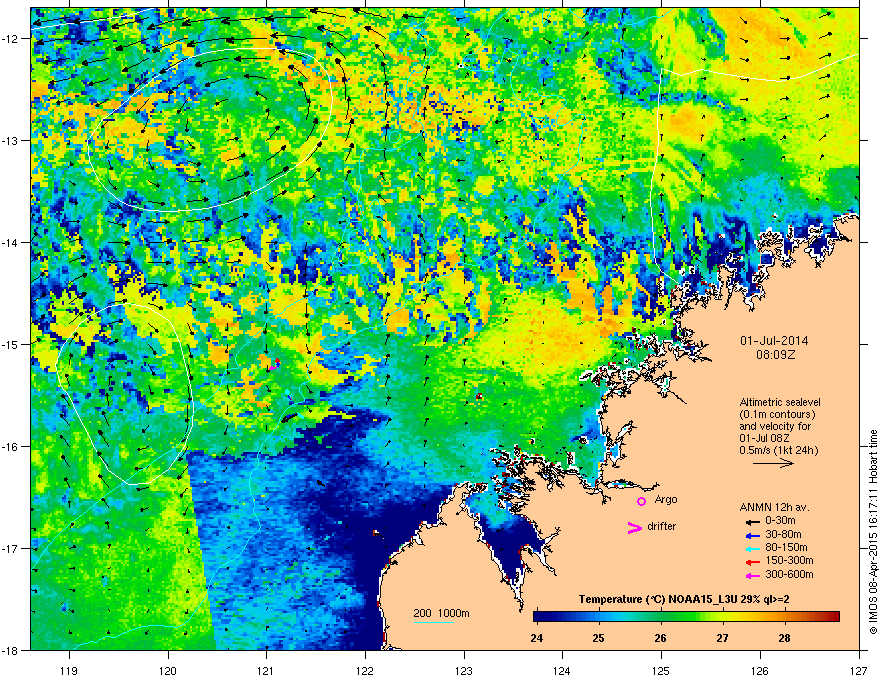Click the '-14' latitude axis label
The image size is (880, 680).
(10, 242)
